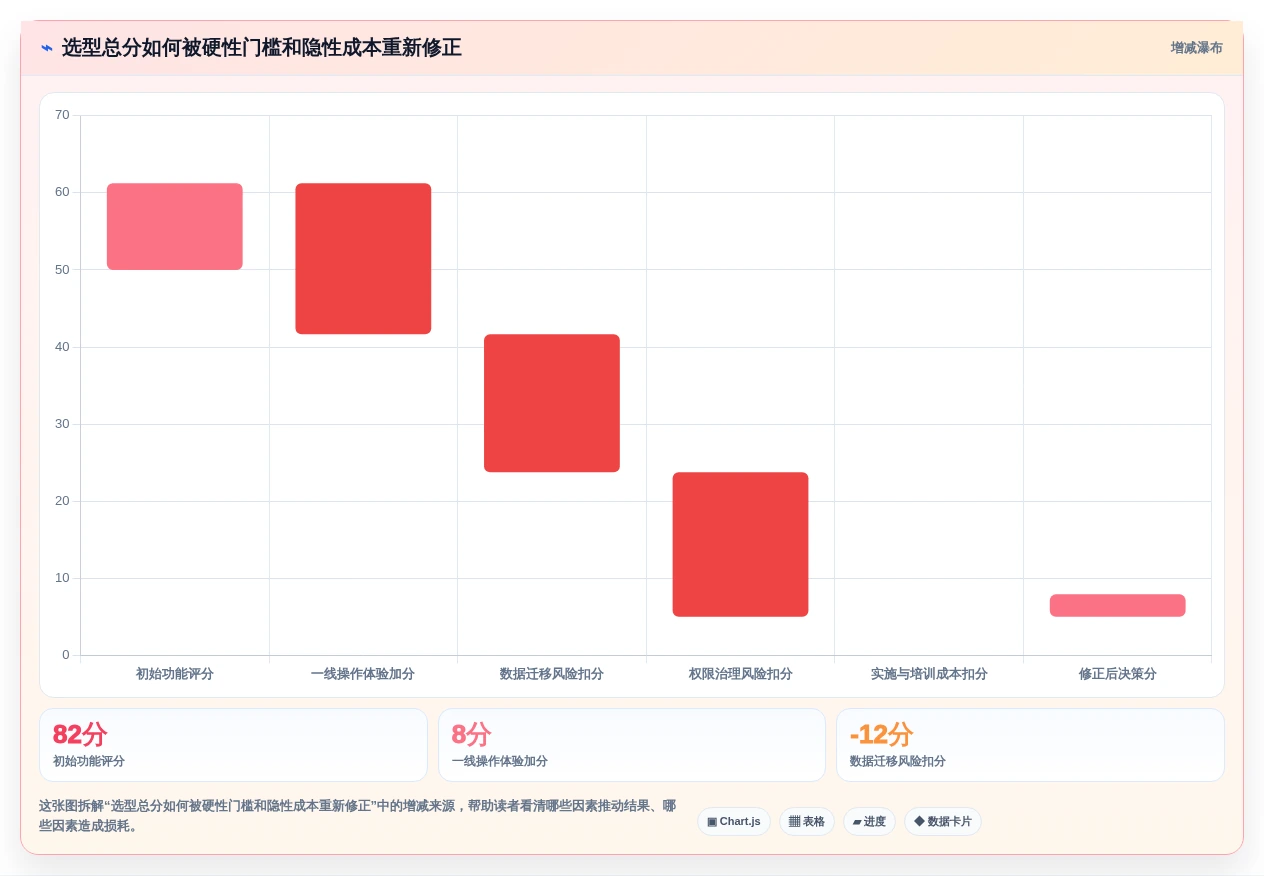Click x-axis label 初始功能评分

(x=175, y=674)
